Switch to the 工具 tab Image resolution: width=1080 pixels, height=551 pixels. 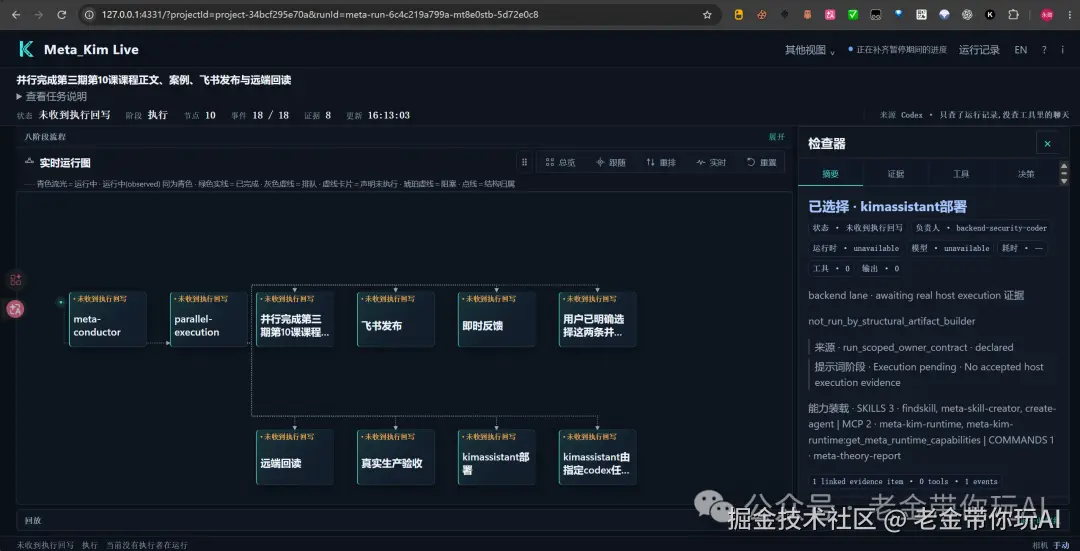961,174
